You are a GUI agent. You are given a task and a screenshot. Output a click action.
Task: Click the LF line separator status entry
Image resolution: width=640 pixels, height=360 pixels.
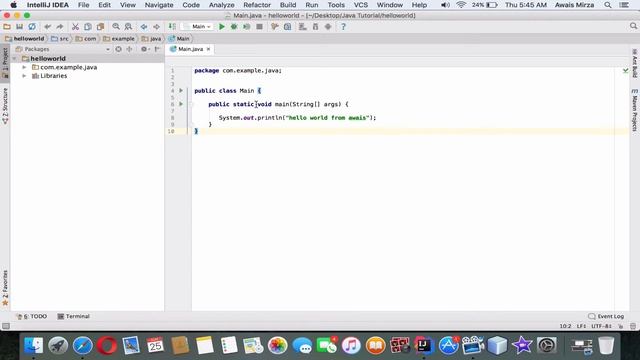pos(581,326)
